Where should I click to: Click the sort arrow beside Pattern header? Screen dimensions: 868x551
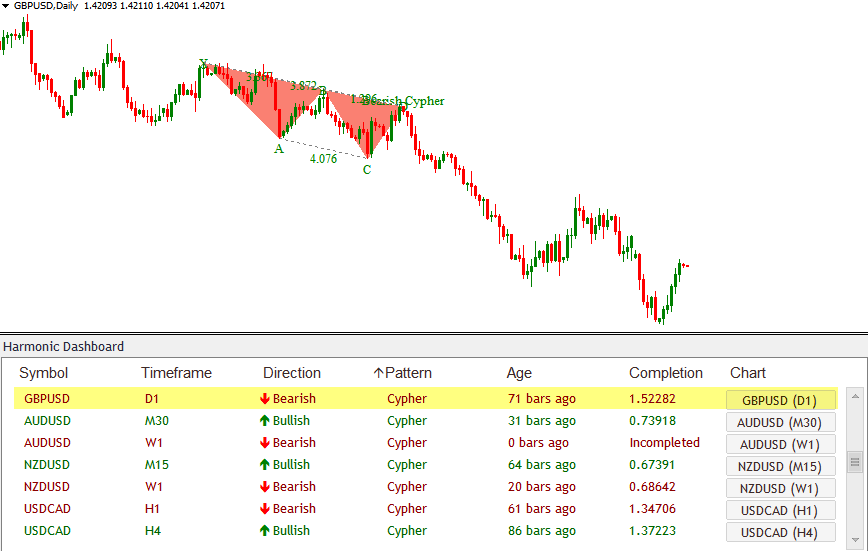(x=378, y=373)
